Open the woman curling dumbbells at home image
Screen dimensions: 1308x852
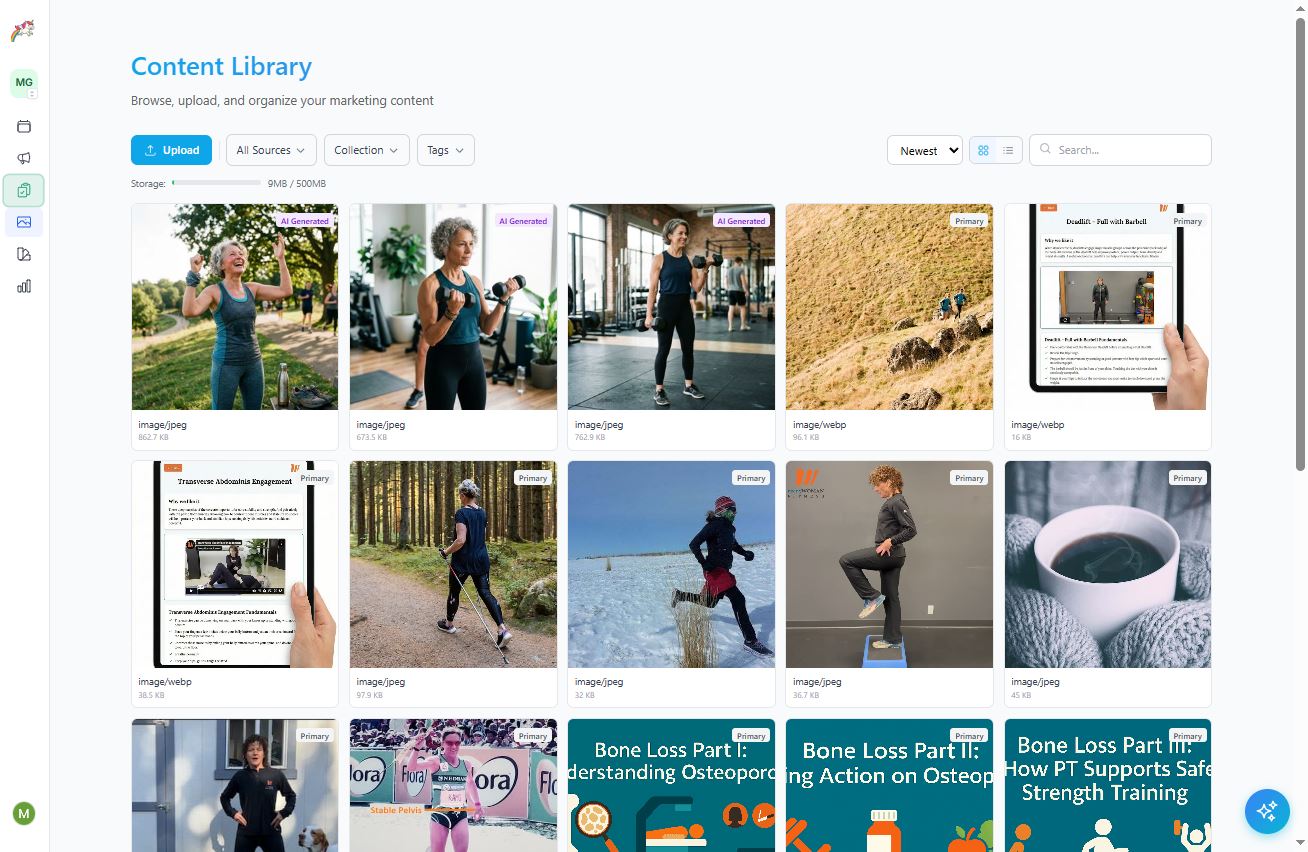click(453, 307)
